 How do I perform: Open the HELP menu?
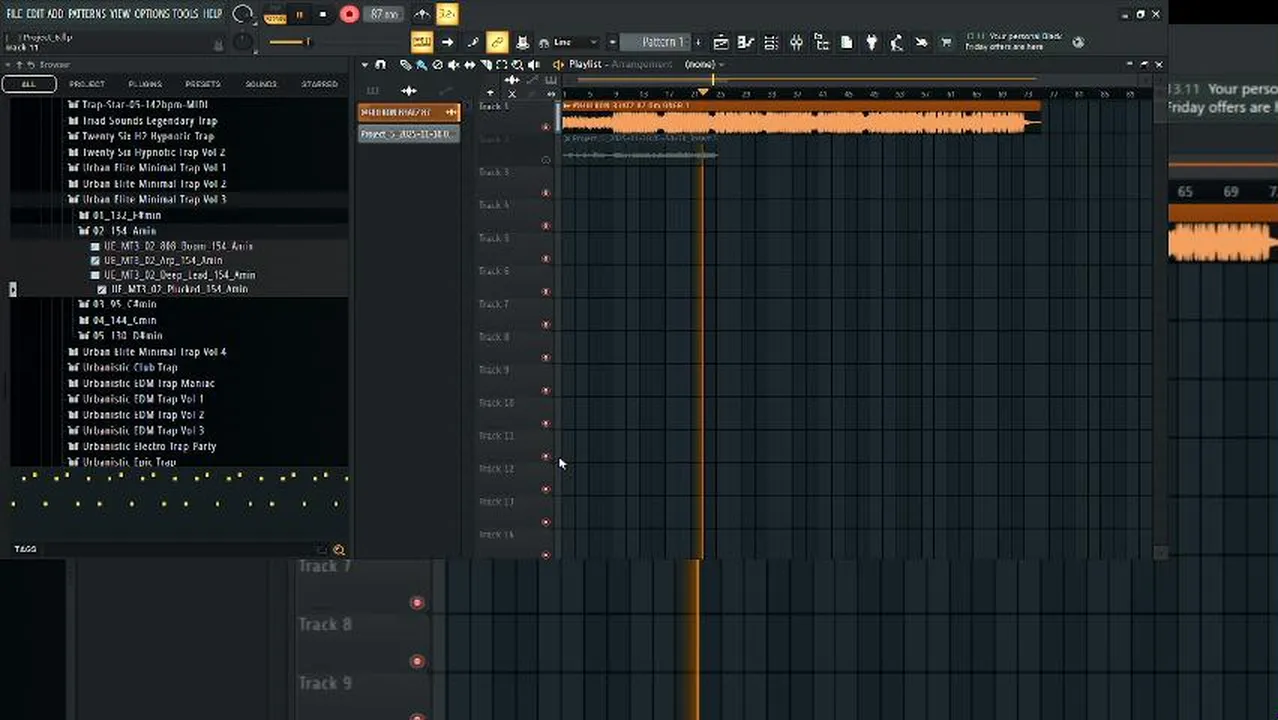[x=213, y=13]
